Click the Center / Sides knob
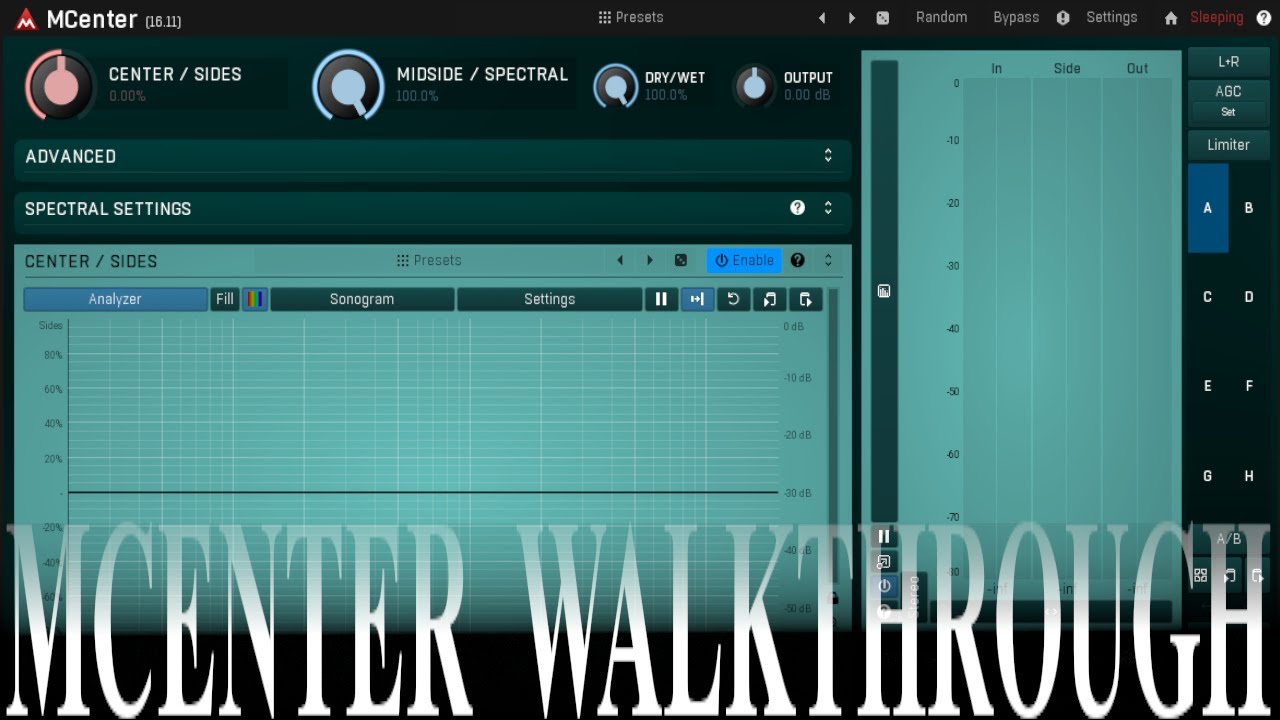 (x=60, y=85)
